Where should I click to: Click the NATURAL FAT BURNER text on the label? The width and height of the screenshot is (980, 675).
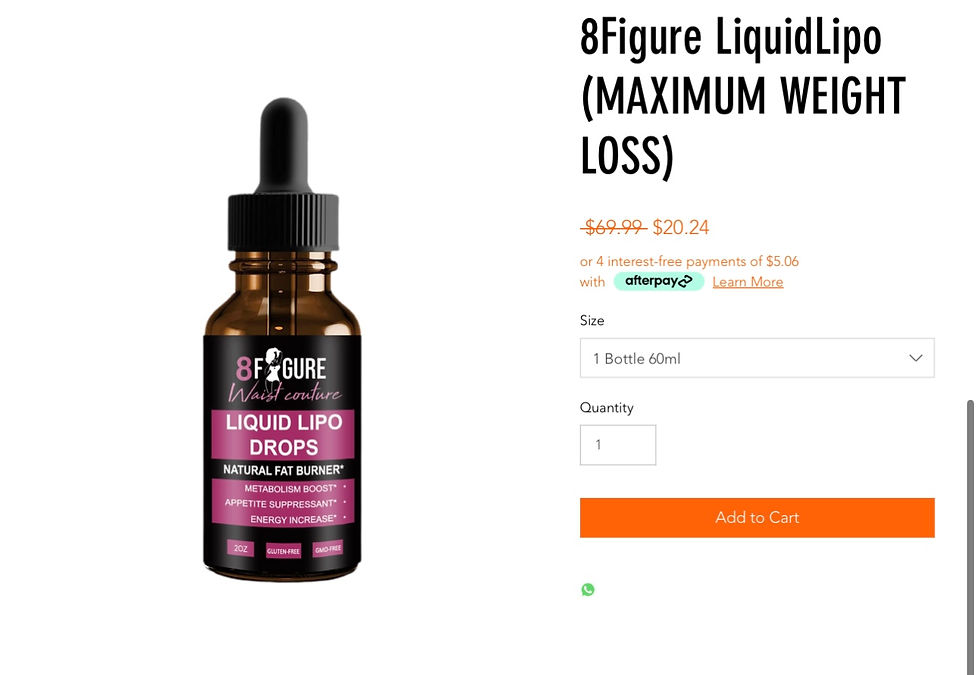coord(283,469)
